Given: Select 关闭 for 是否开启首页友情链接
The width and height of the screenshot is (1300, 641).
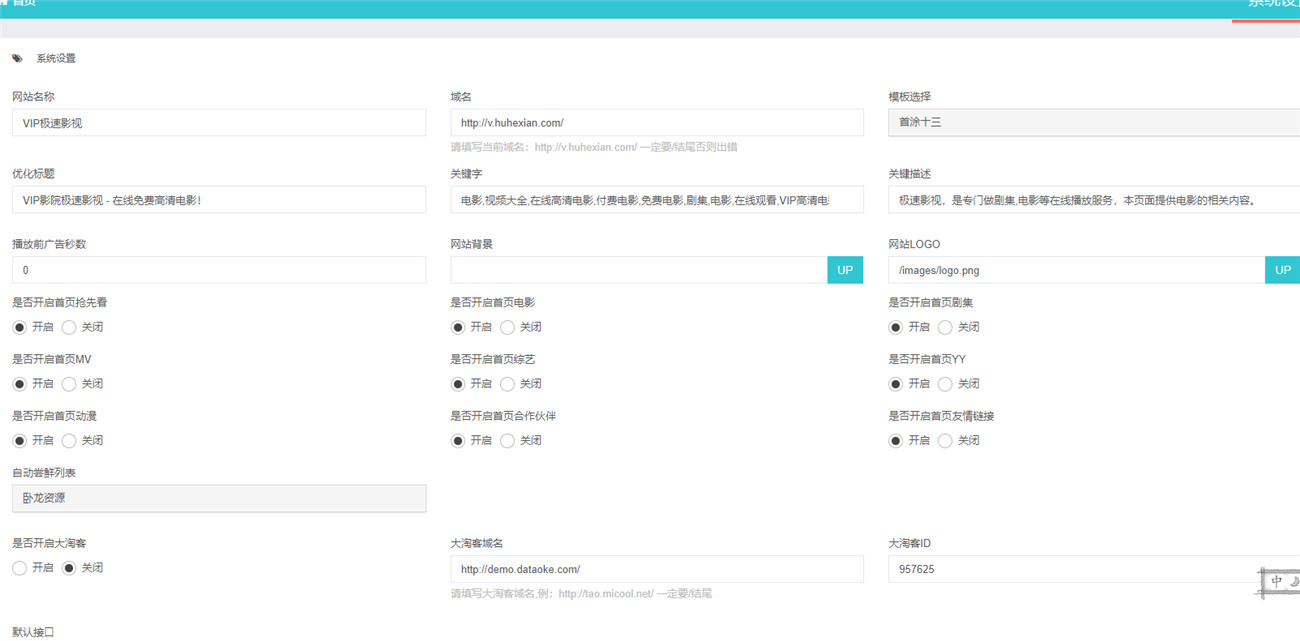Looking at the screenshot, I should pyautogui.click(x=946, y=440).
